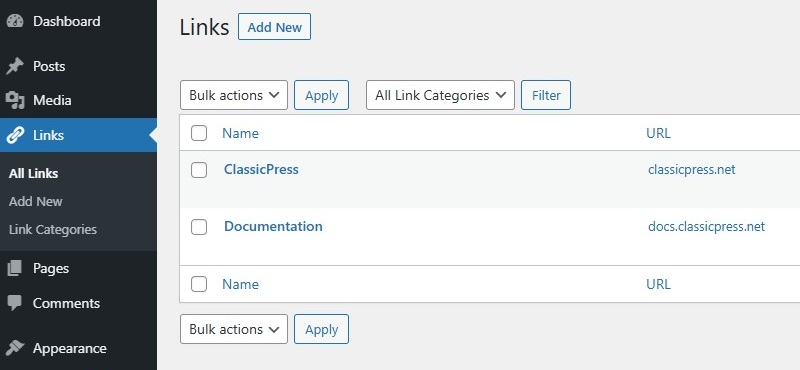Viewport: 800px width, 370px height.
Task: Check the ClassicPress row checkbox
Action: 199,170
